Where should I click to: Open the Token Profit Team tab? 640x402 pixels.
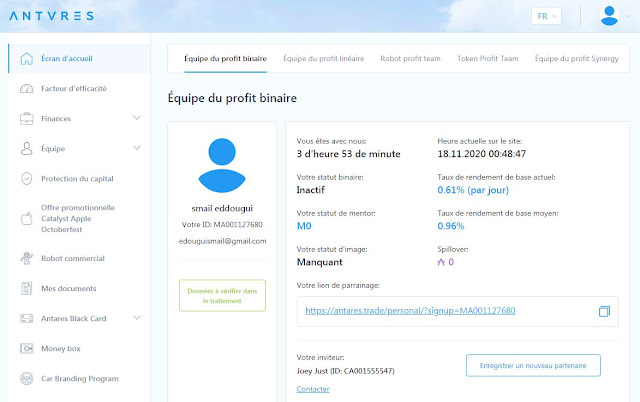coord(488,58)
